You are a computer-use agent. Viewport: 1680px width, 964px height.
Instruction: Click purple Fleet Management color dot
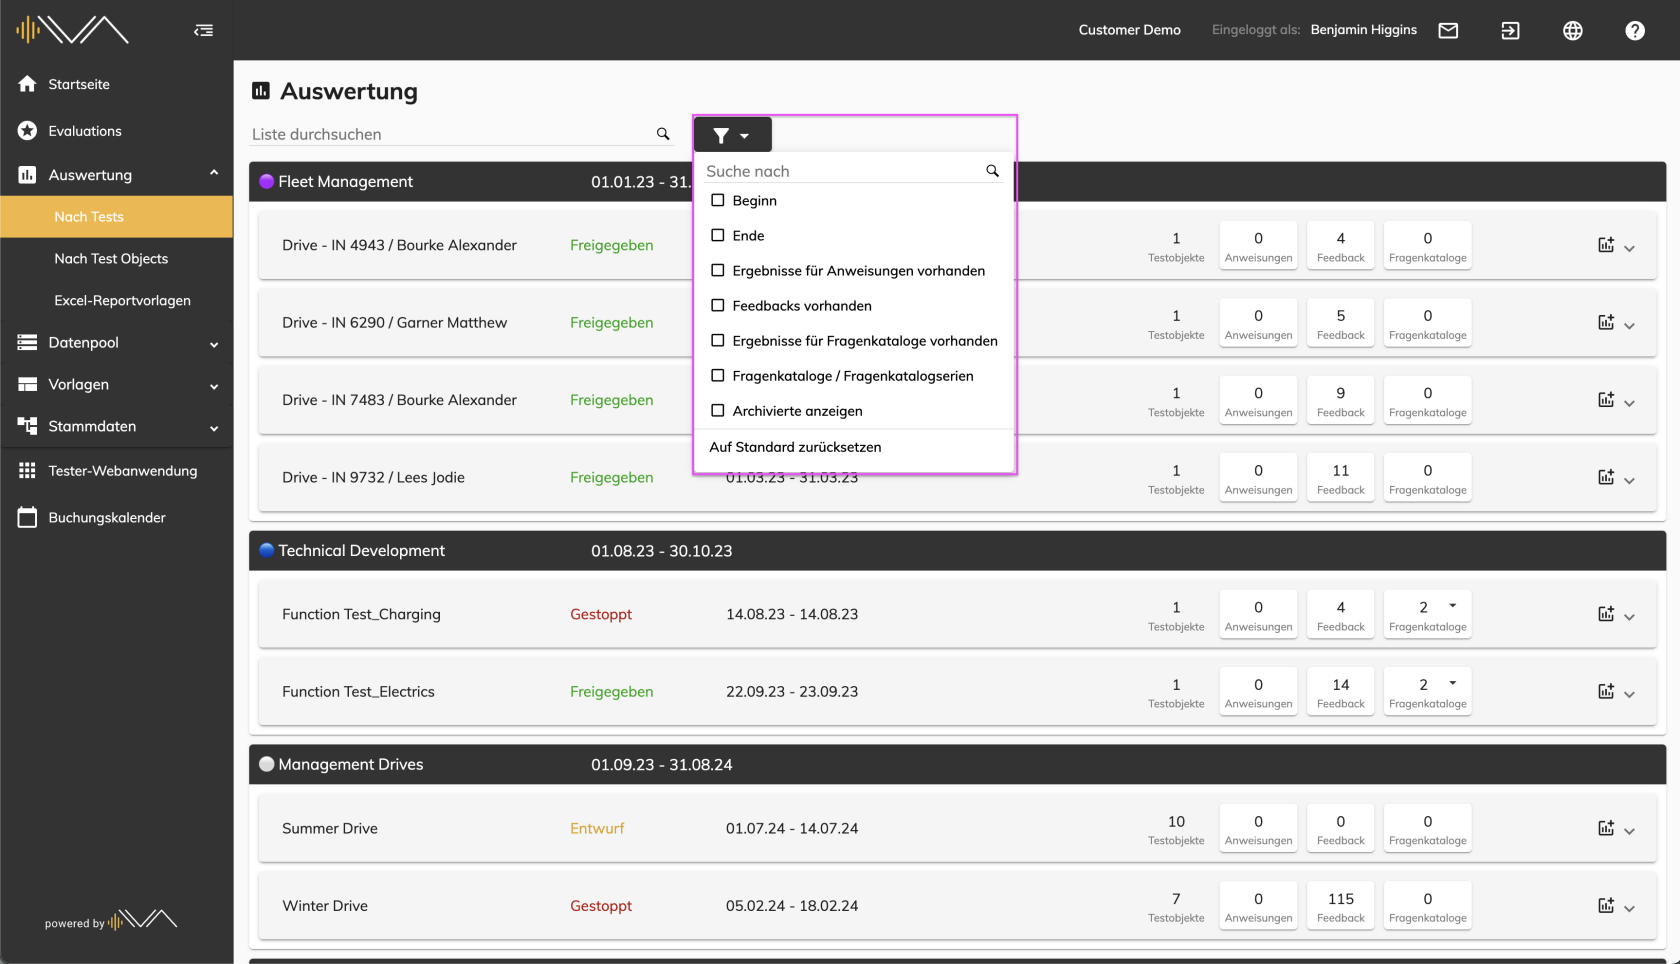pyautogui.click(x=267, y=181)
